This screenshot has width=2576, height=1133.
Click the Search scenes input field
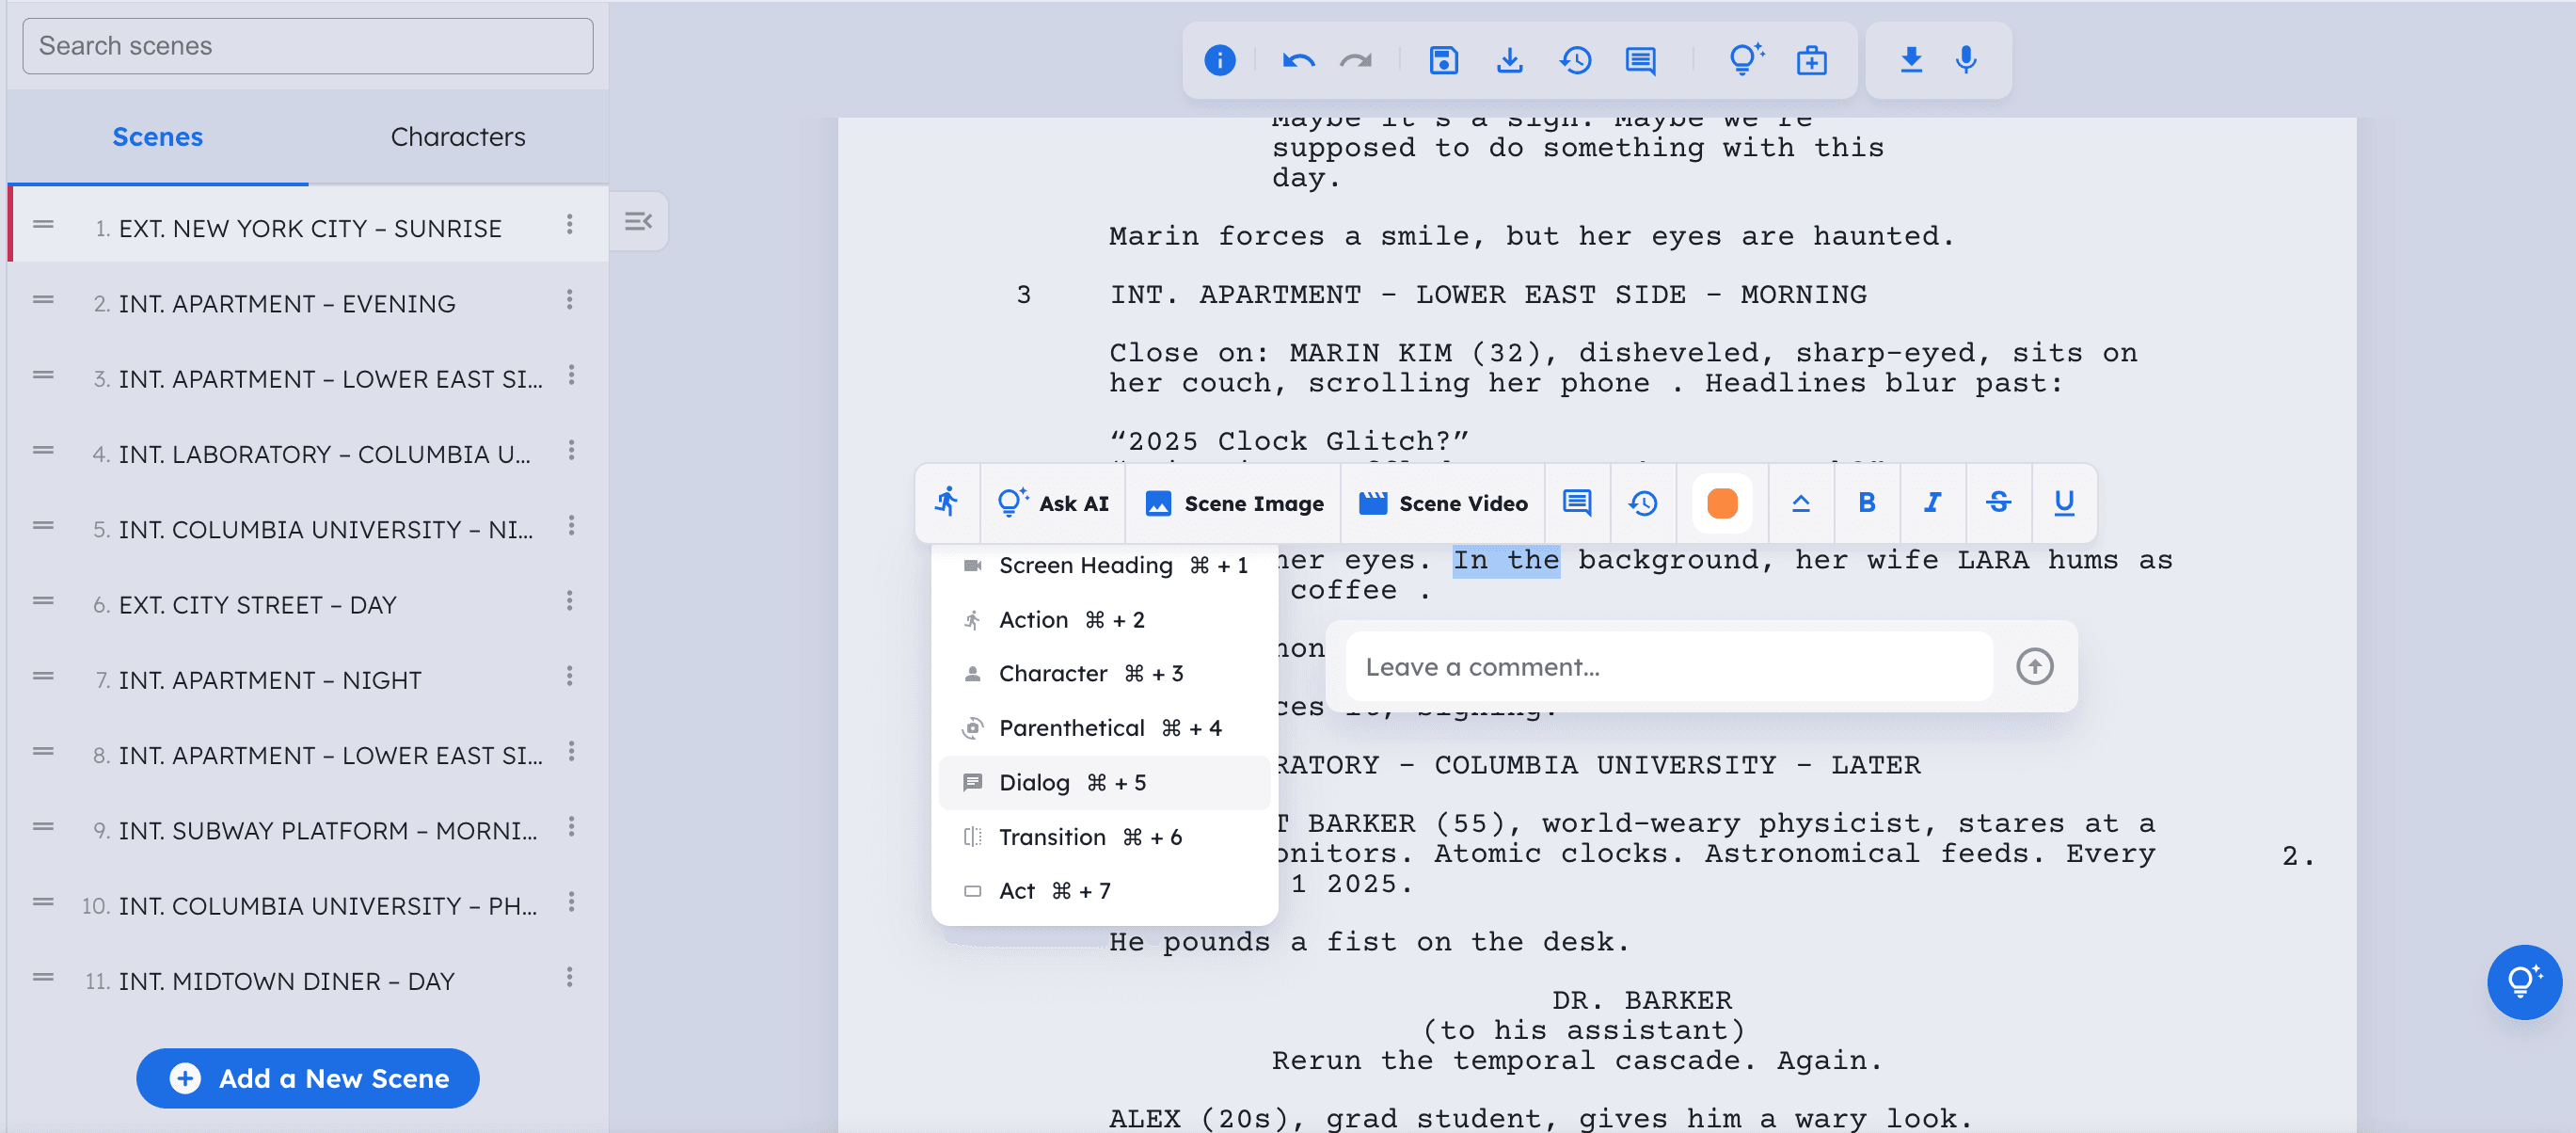pos(307,45)
